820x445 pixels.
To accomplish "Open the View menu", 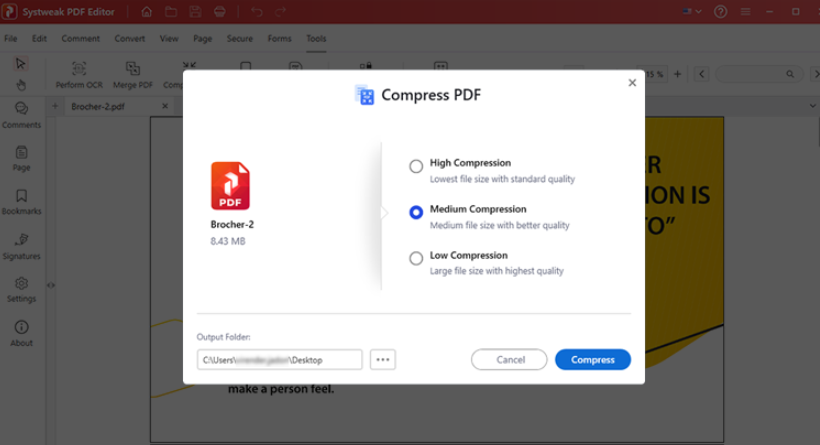I will pos(169,39).
